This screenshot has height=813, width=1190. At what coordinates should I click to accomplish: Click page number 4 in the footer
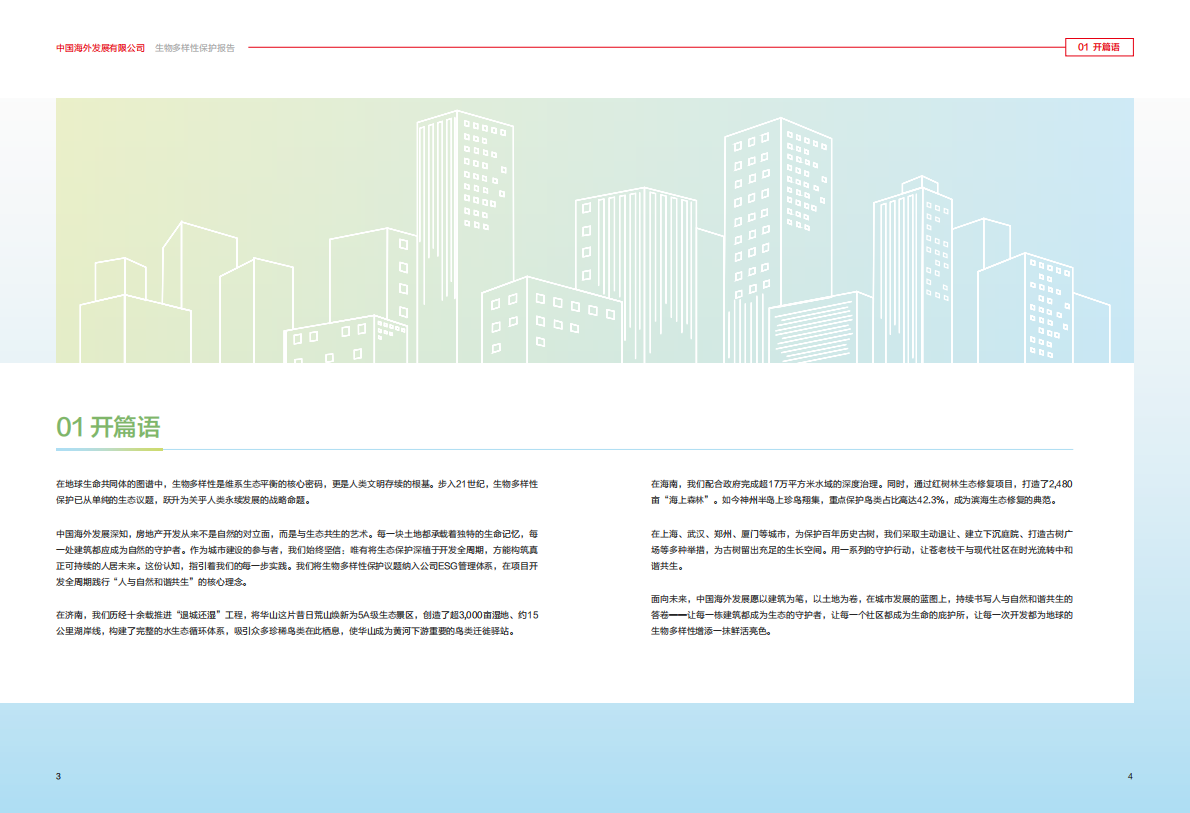coord(1129,777)
